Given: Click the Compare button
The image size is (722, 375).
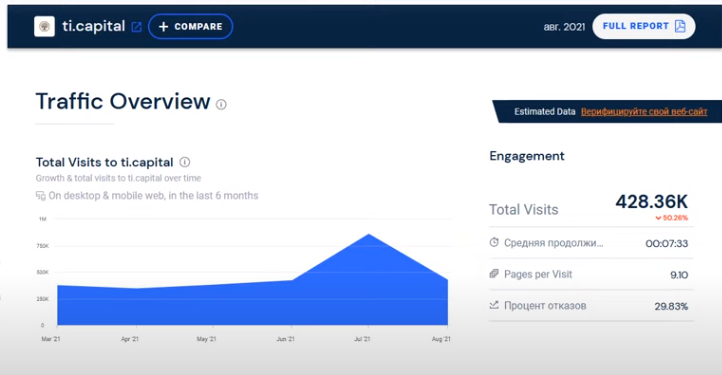Looking at the screenshot, I should pyautogui.click(x=191, y=26).
